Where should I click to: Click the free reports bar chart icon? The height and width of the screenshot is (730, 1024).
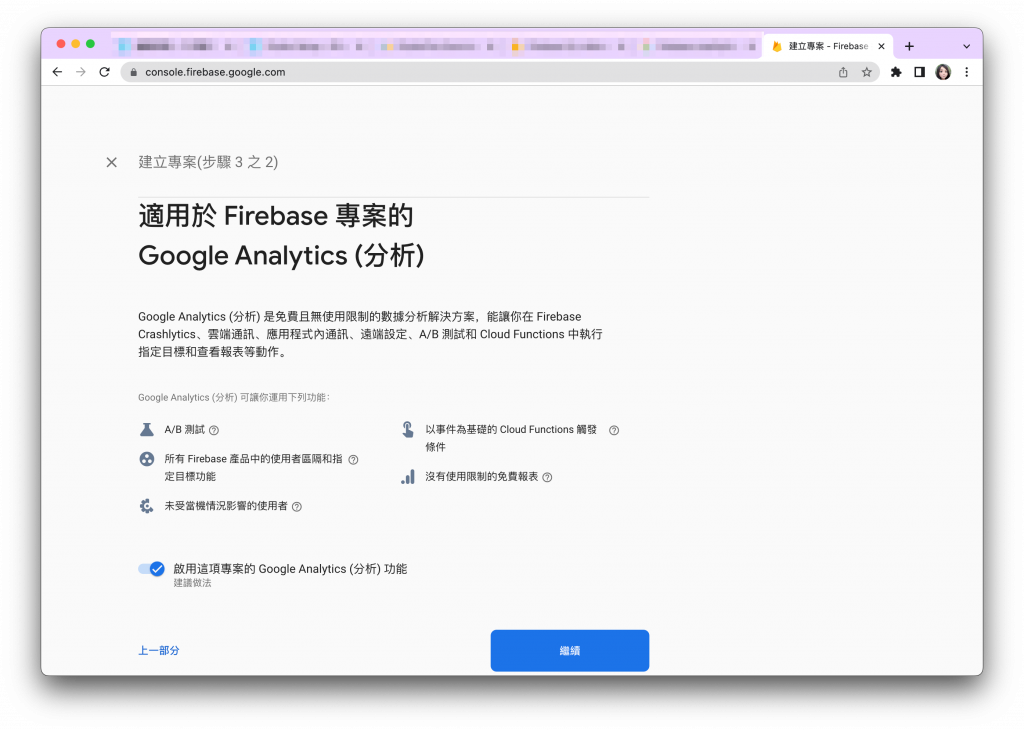coord(408,477)
